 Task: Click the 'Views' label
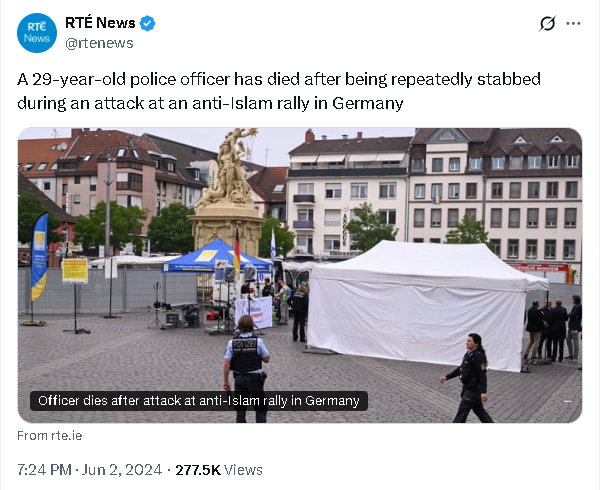pyautogui.click(x=244, y=470)
